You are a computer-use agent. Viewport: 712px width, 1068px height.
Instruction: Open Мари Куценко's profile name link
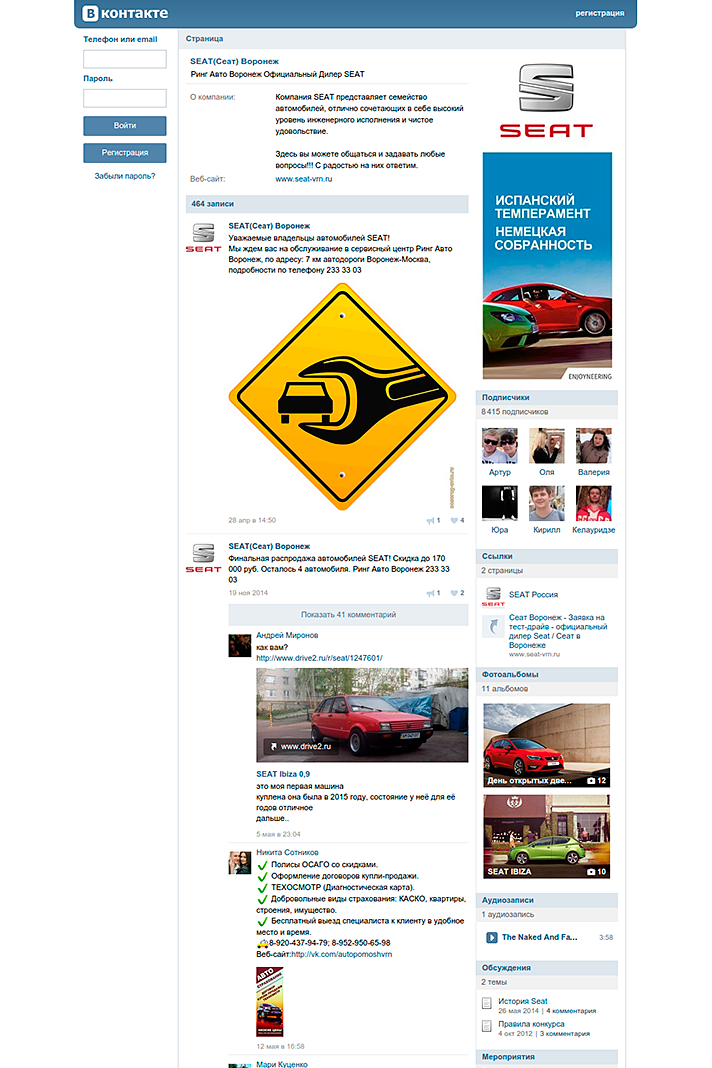281,1064
